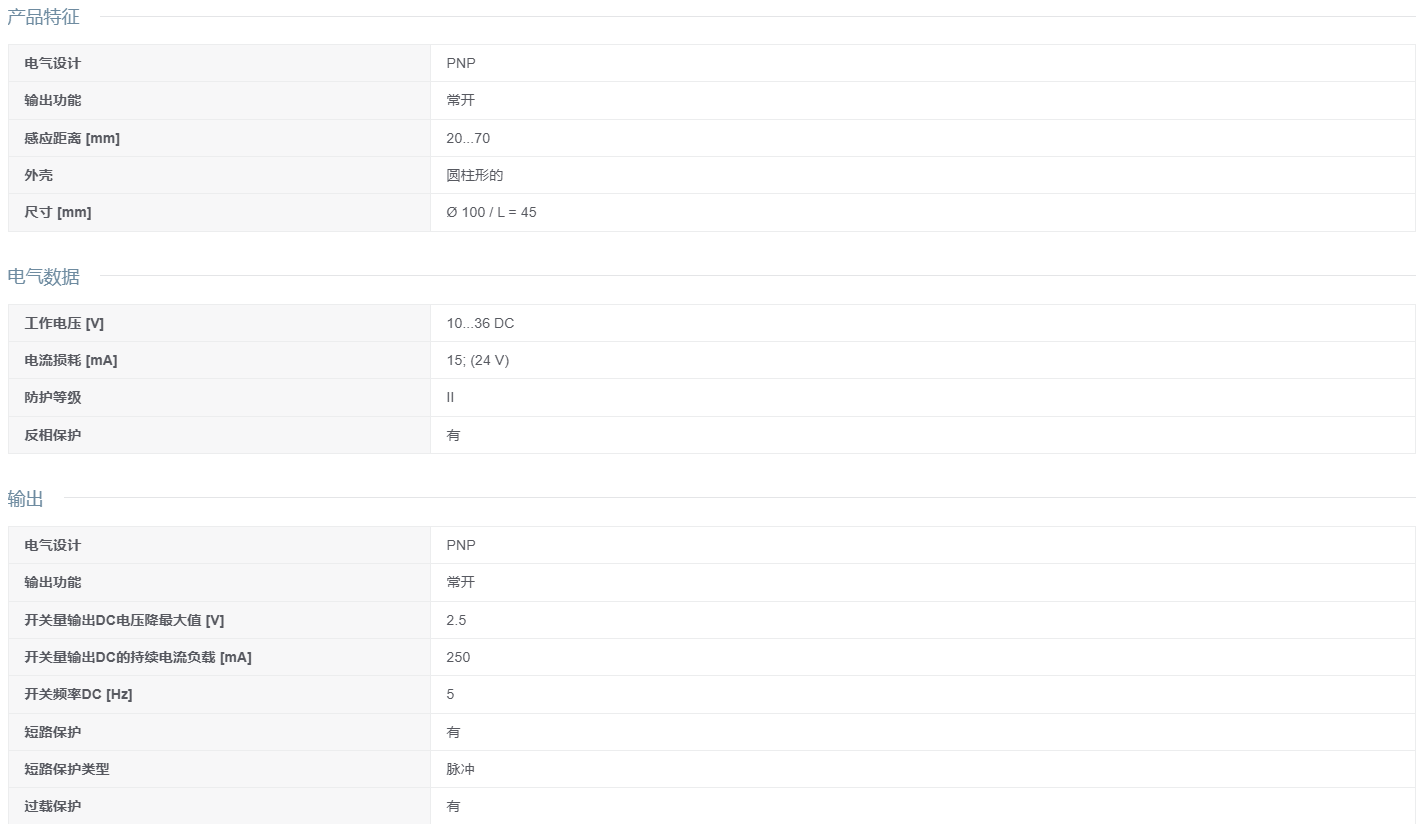Select PNP value under 产品特征 section
The image size is (1425, 824).
461,63
